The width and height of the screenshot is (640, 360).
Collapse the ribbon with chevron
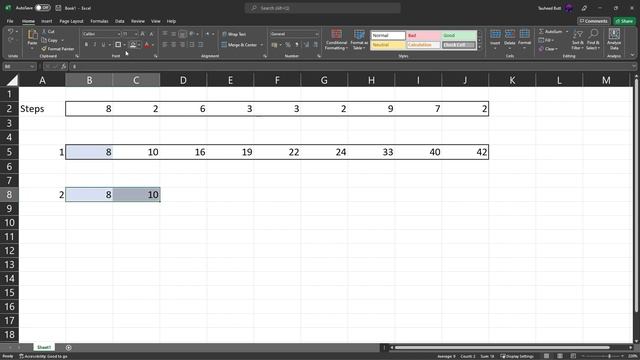[x=632, y=55]
